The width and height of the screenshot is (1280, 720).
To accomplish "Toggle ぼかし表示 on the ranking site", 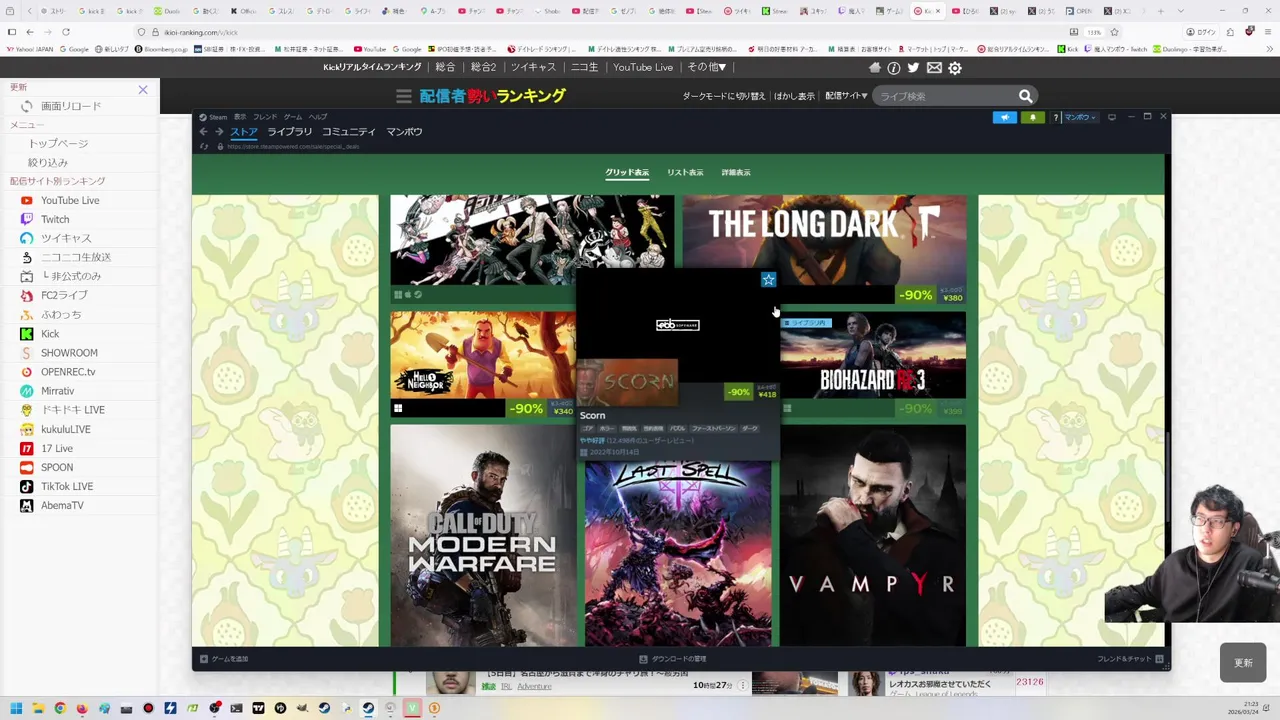I will tap(794, 96).
